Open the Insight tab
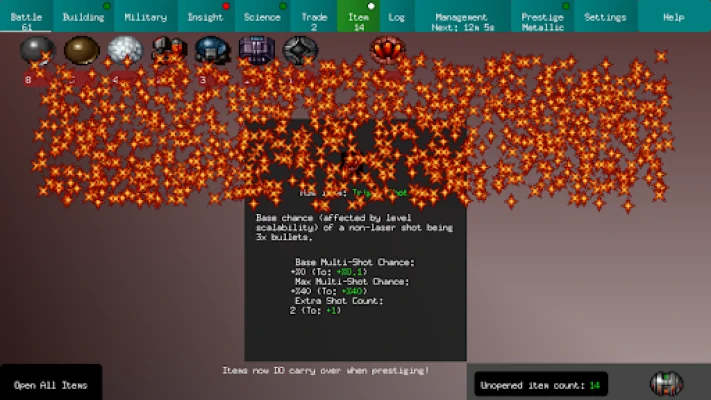 click(204, 16)
